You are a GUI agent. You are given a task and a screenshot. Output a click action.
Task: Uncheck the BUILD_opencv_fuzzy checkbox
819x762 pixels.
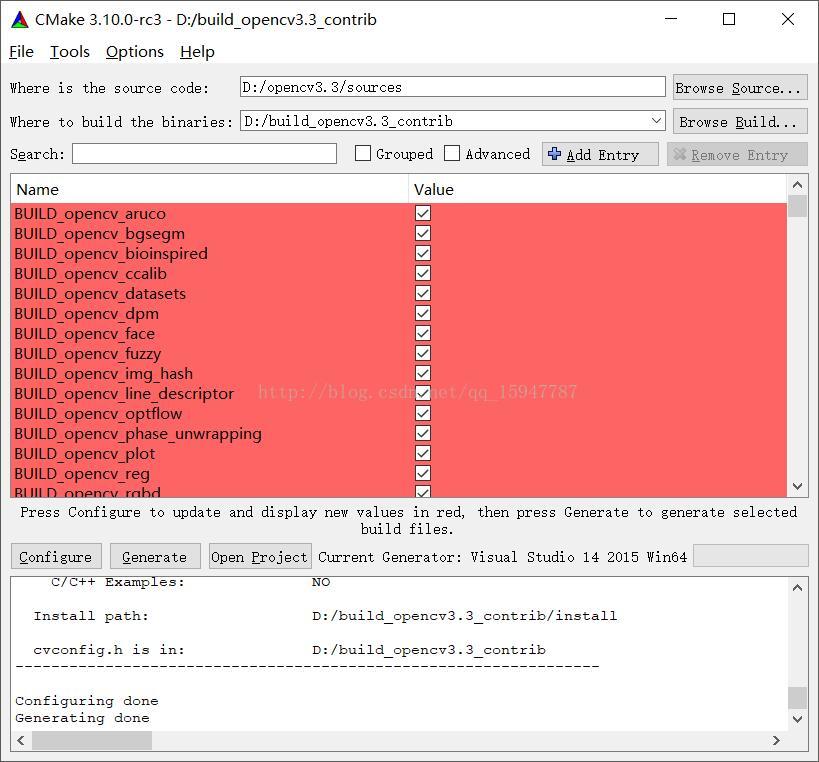point(423,354)
